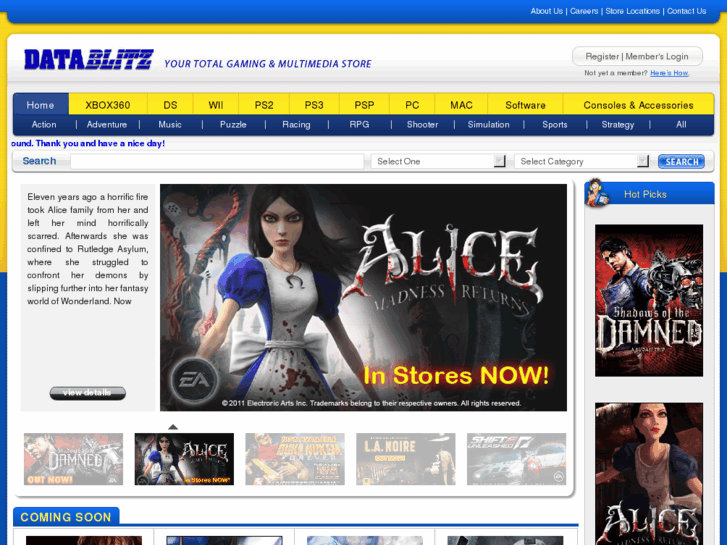Click the DataBlitz logo

pos(89,59)
